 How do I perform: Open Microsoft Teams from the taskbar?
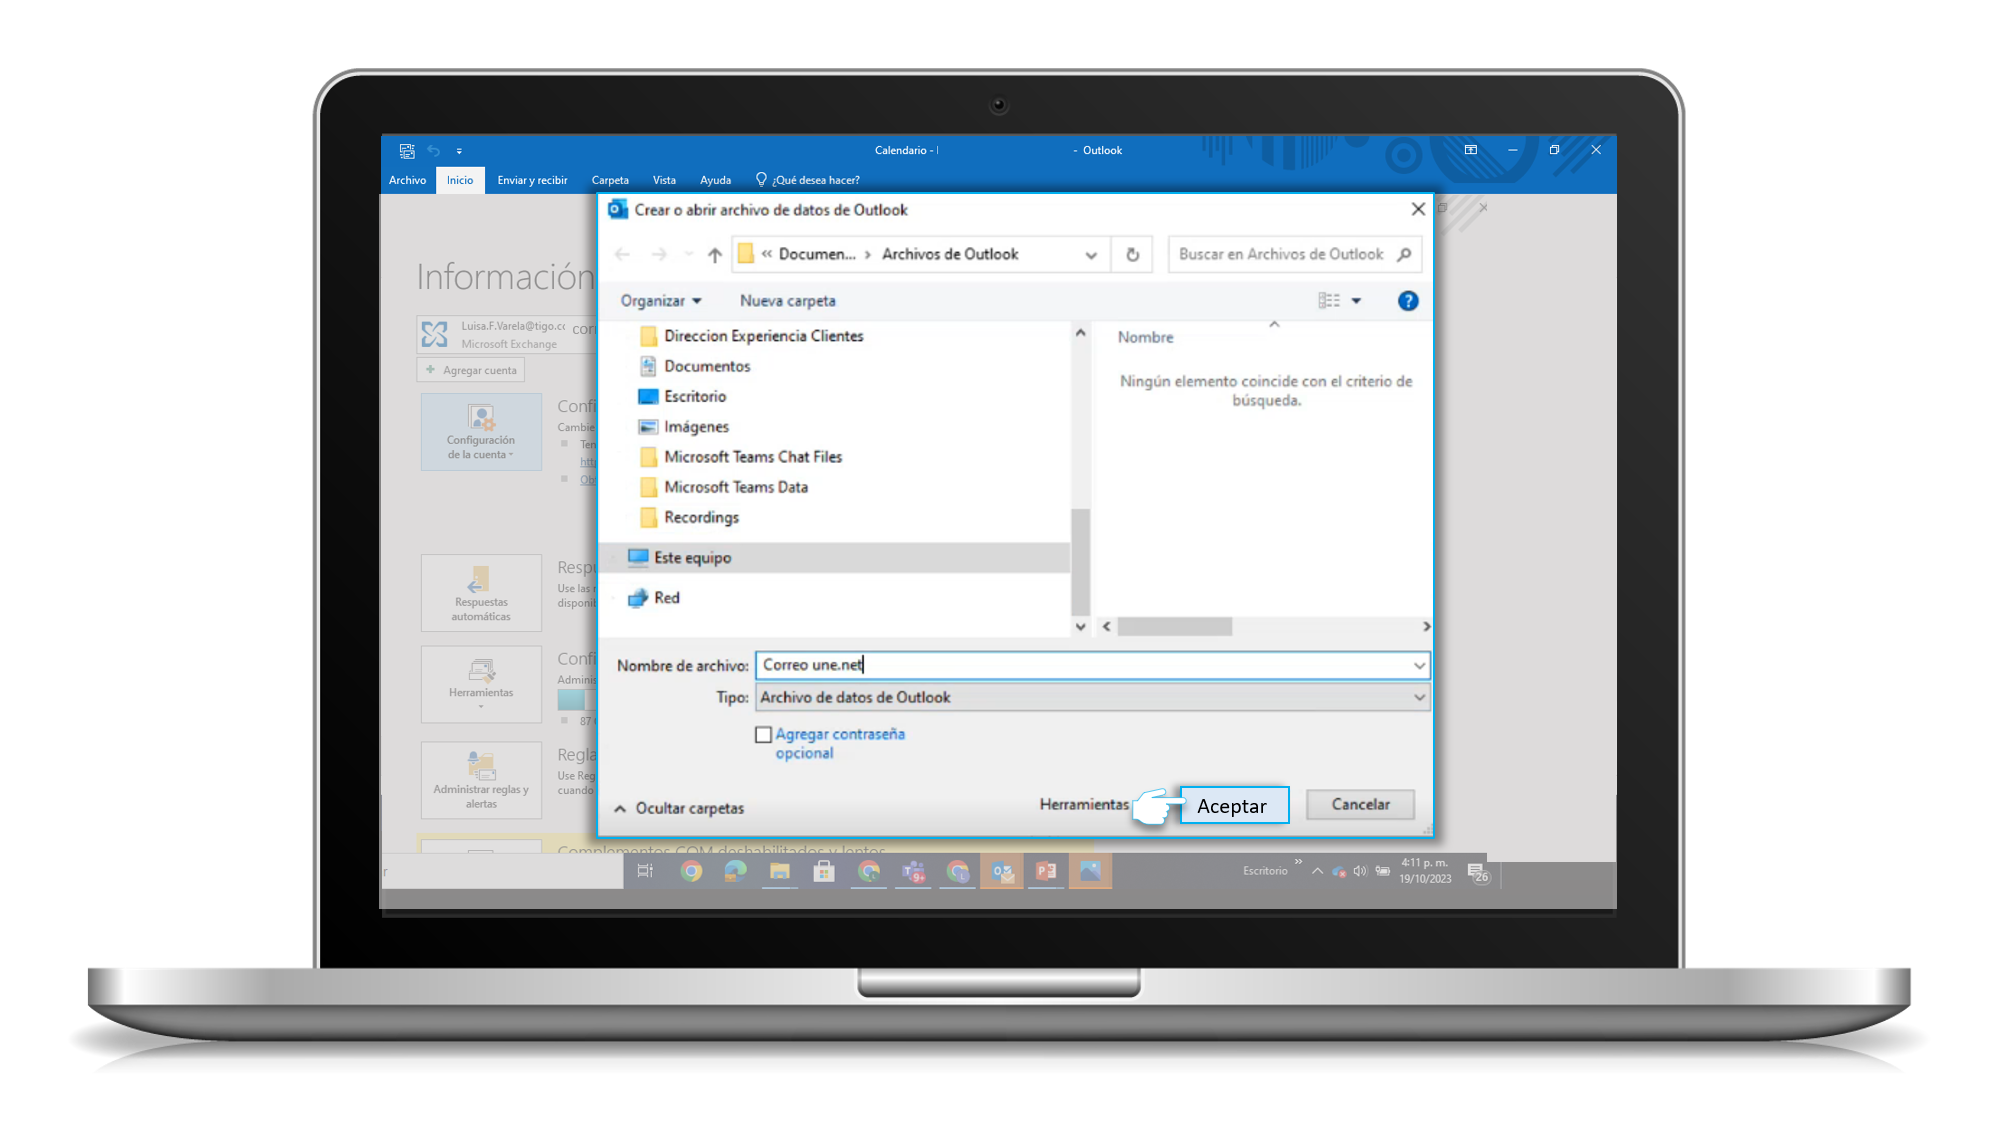point(913,871)
